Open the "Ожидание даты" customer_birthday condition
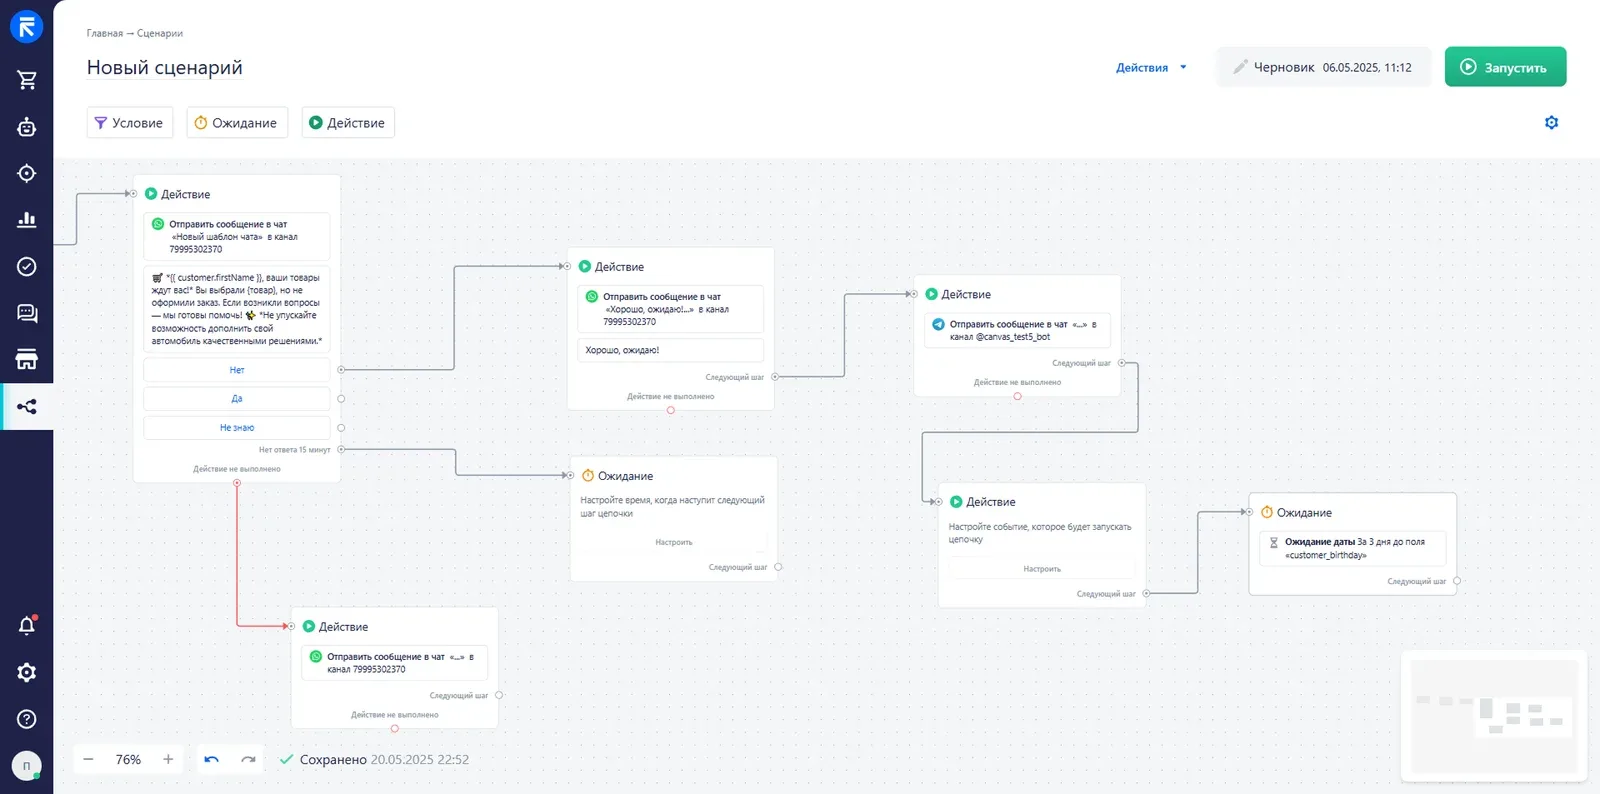This screenshot has height=794, width=1600. 1352,549
